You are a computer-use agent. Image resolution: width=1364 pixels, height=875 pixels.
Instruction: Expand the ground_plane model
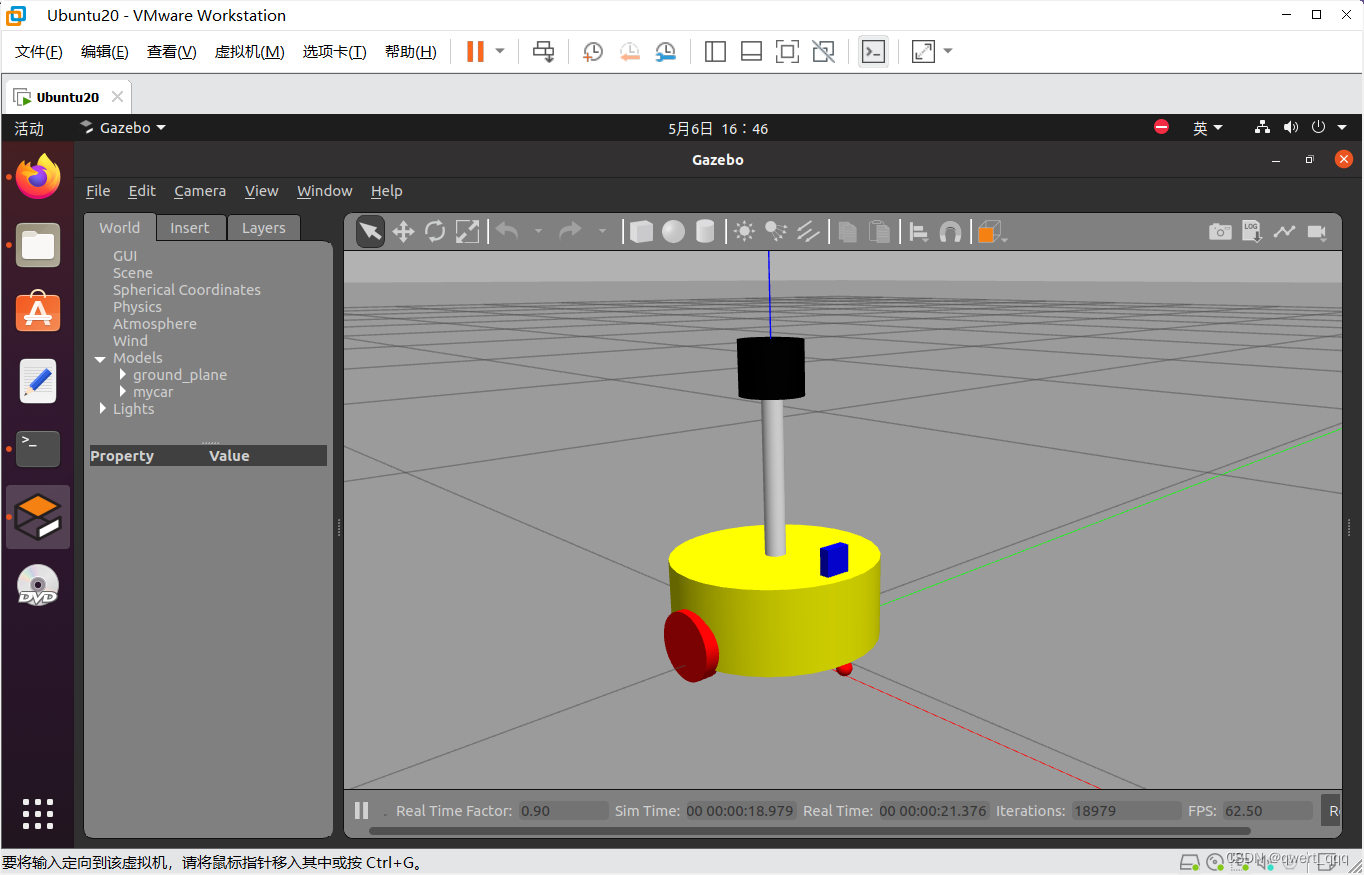coord(122,375)
